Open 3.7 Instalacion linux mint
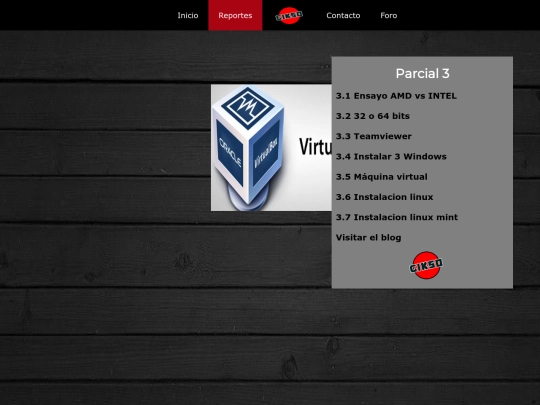The height and width of the screenshot is (405, 540). point(397,217)
